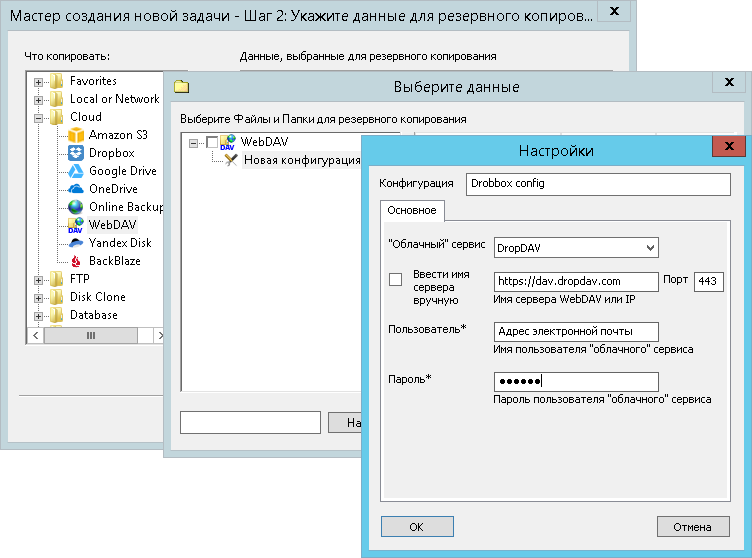Click the 'Отмена' button

point(693,527)
